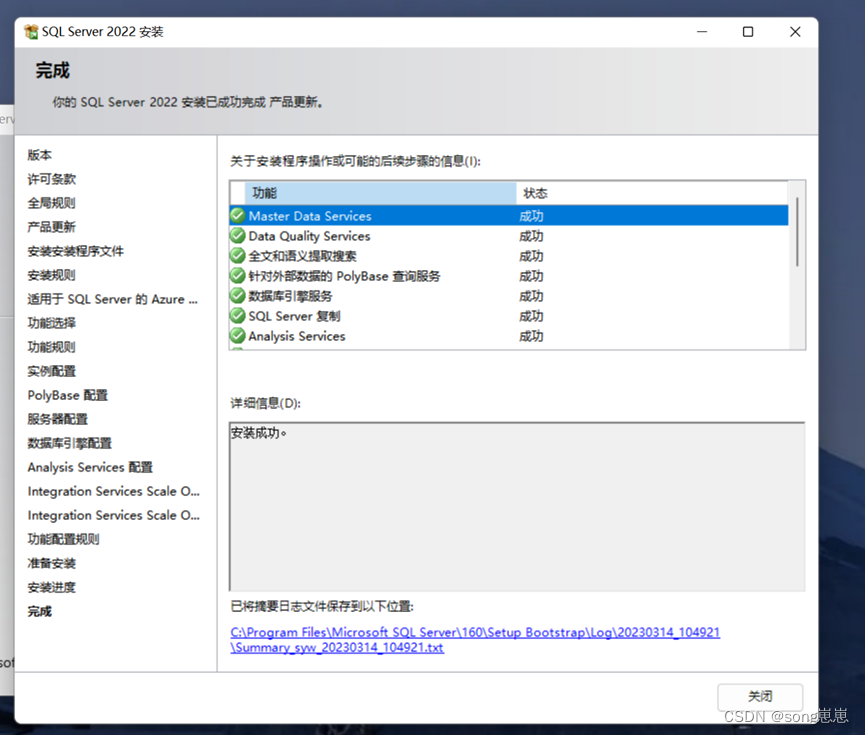Close the installer with the X button
The height and width of the screenshot is (735, 865).
tap(795, 32)
